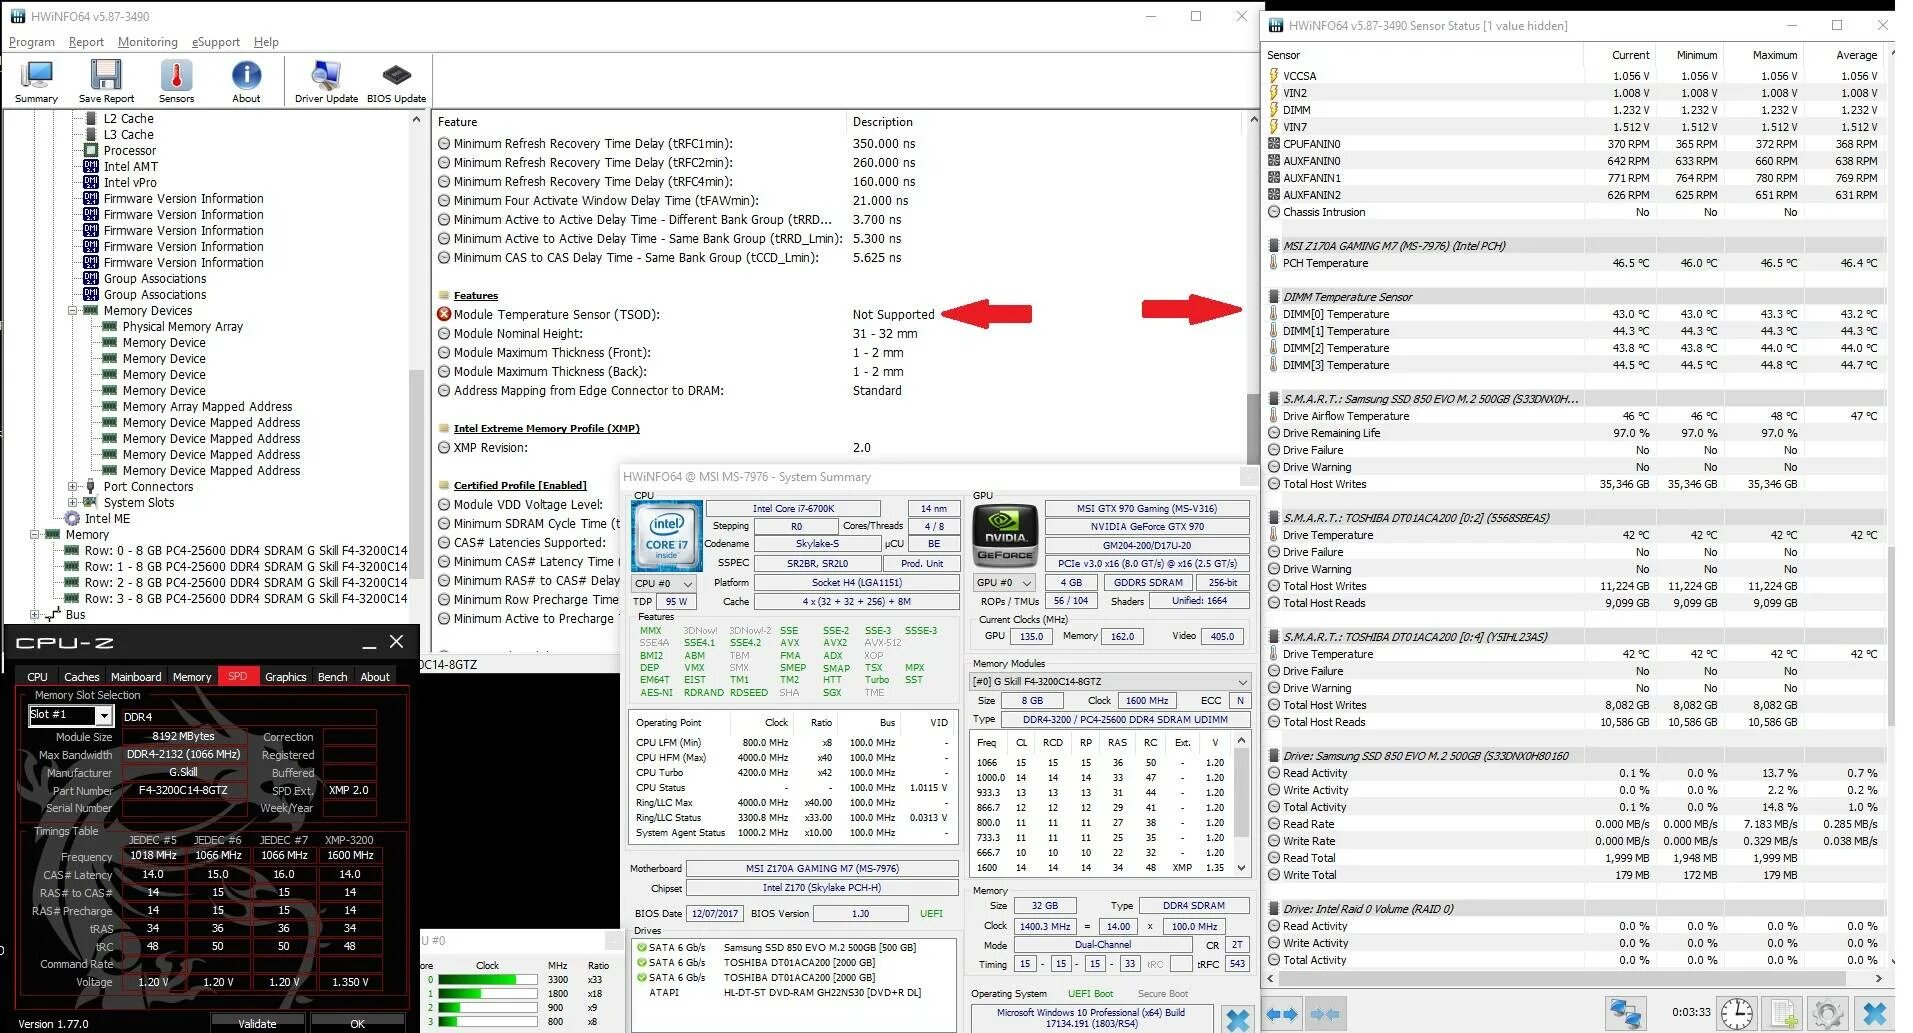Switch to the Caches tab in CPU-Z
The width and height of the screenshot is (1913, 1033).
(x=81, y=677)
